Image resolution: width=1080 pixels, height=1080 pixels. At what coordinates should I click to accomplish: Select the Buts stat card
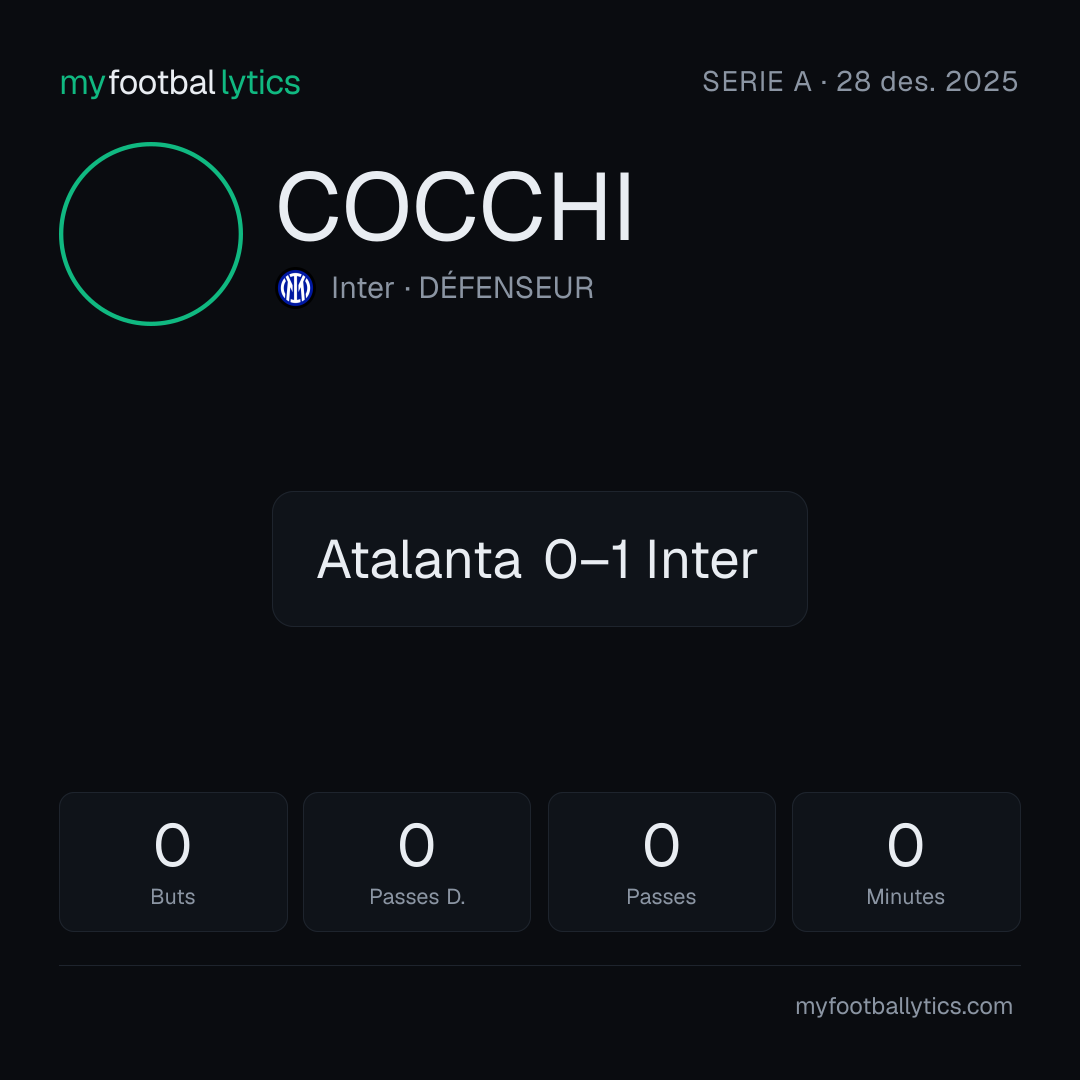[x=173, y=862]
